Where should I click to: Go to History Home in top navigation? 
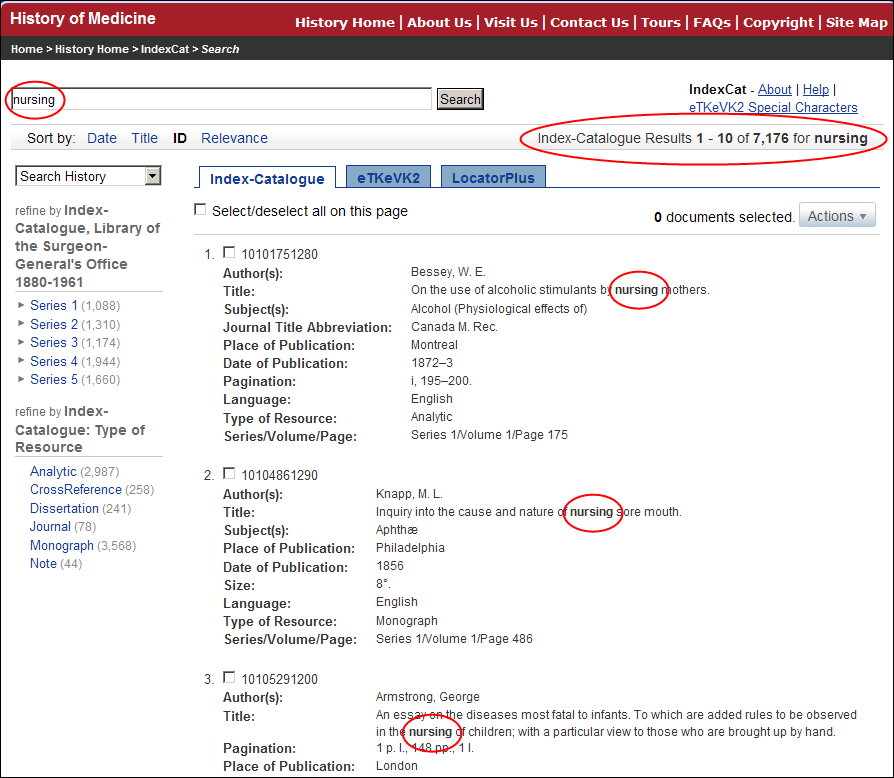(344, 22)
